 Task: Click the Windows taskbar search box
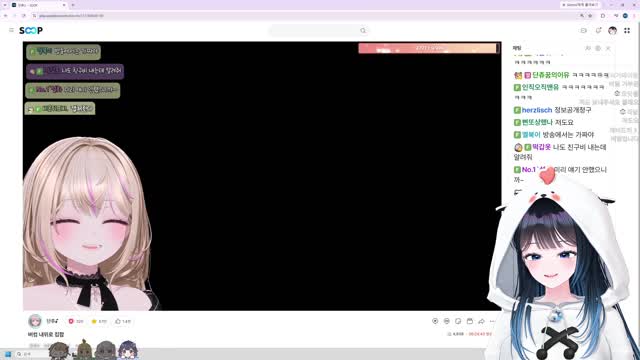32,354
